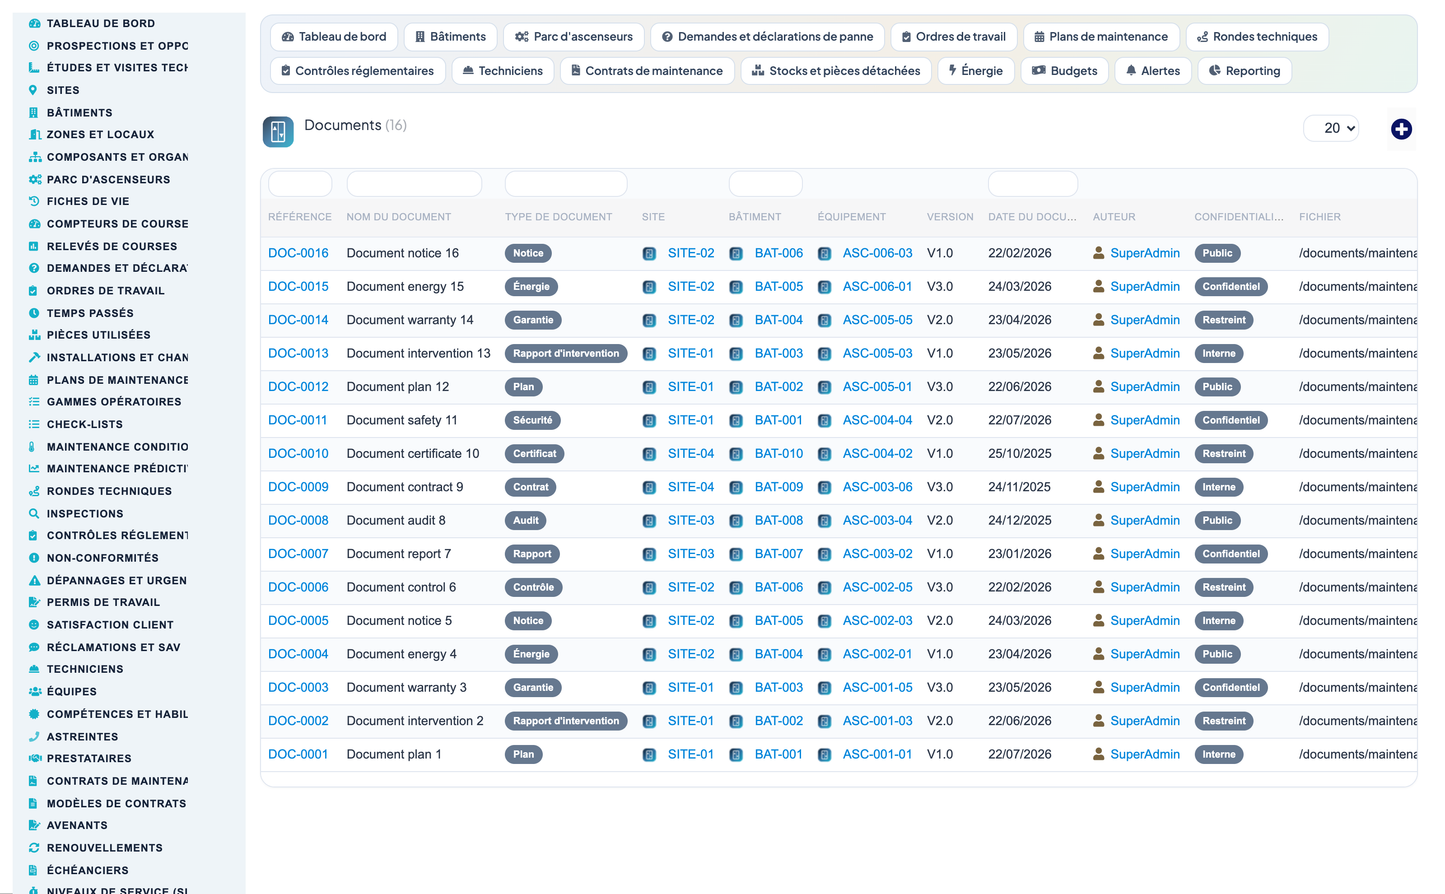This screenshot has width=1445, height=894.
Task: Open building BAT-008 link
Action: 779,521
